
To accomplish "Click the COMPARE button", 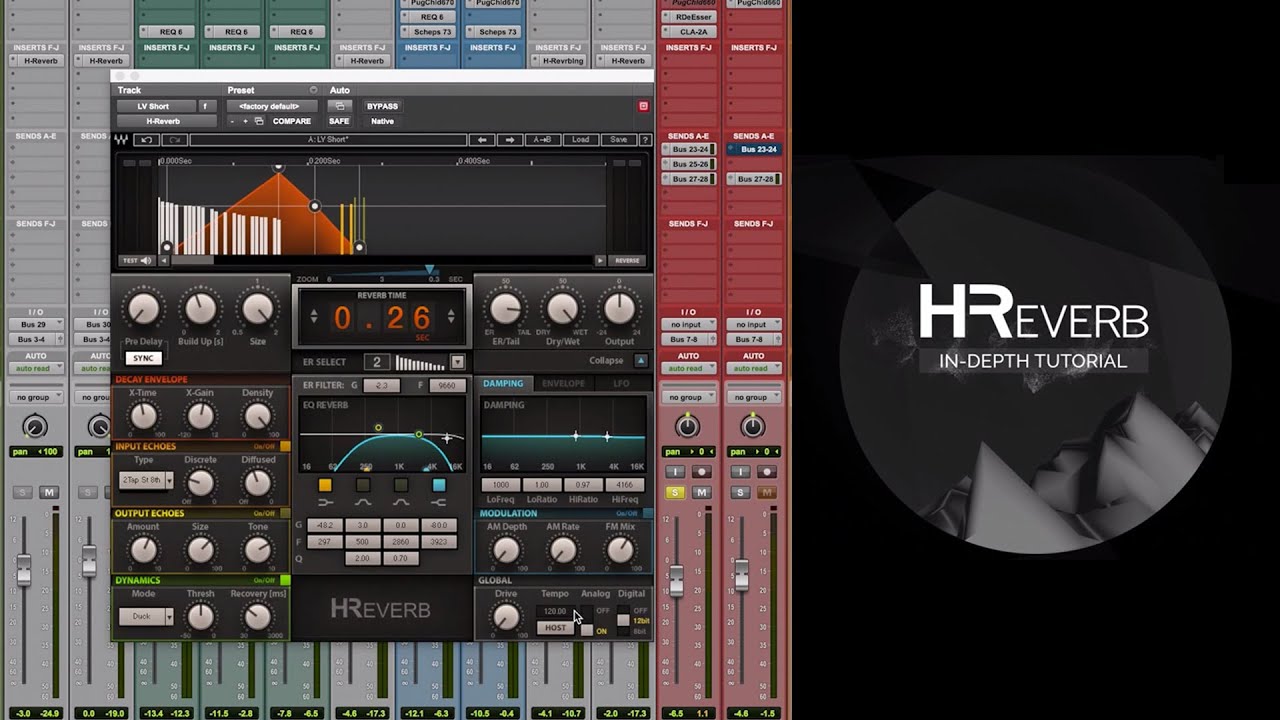I will pyautogui.click(x=291, y=121).
